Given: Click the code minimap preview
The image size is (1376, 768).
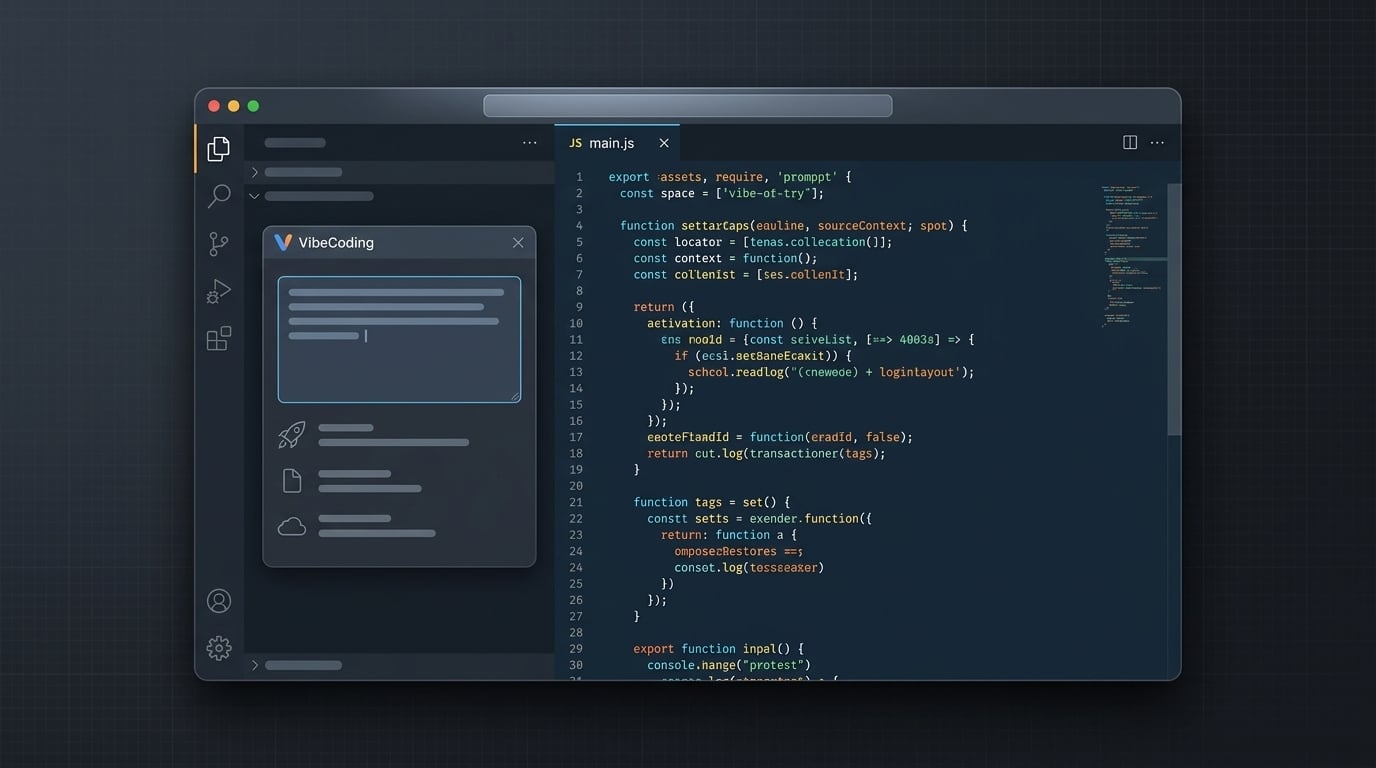Looking at the screenshot, I should [x=1132, y=256].
